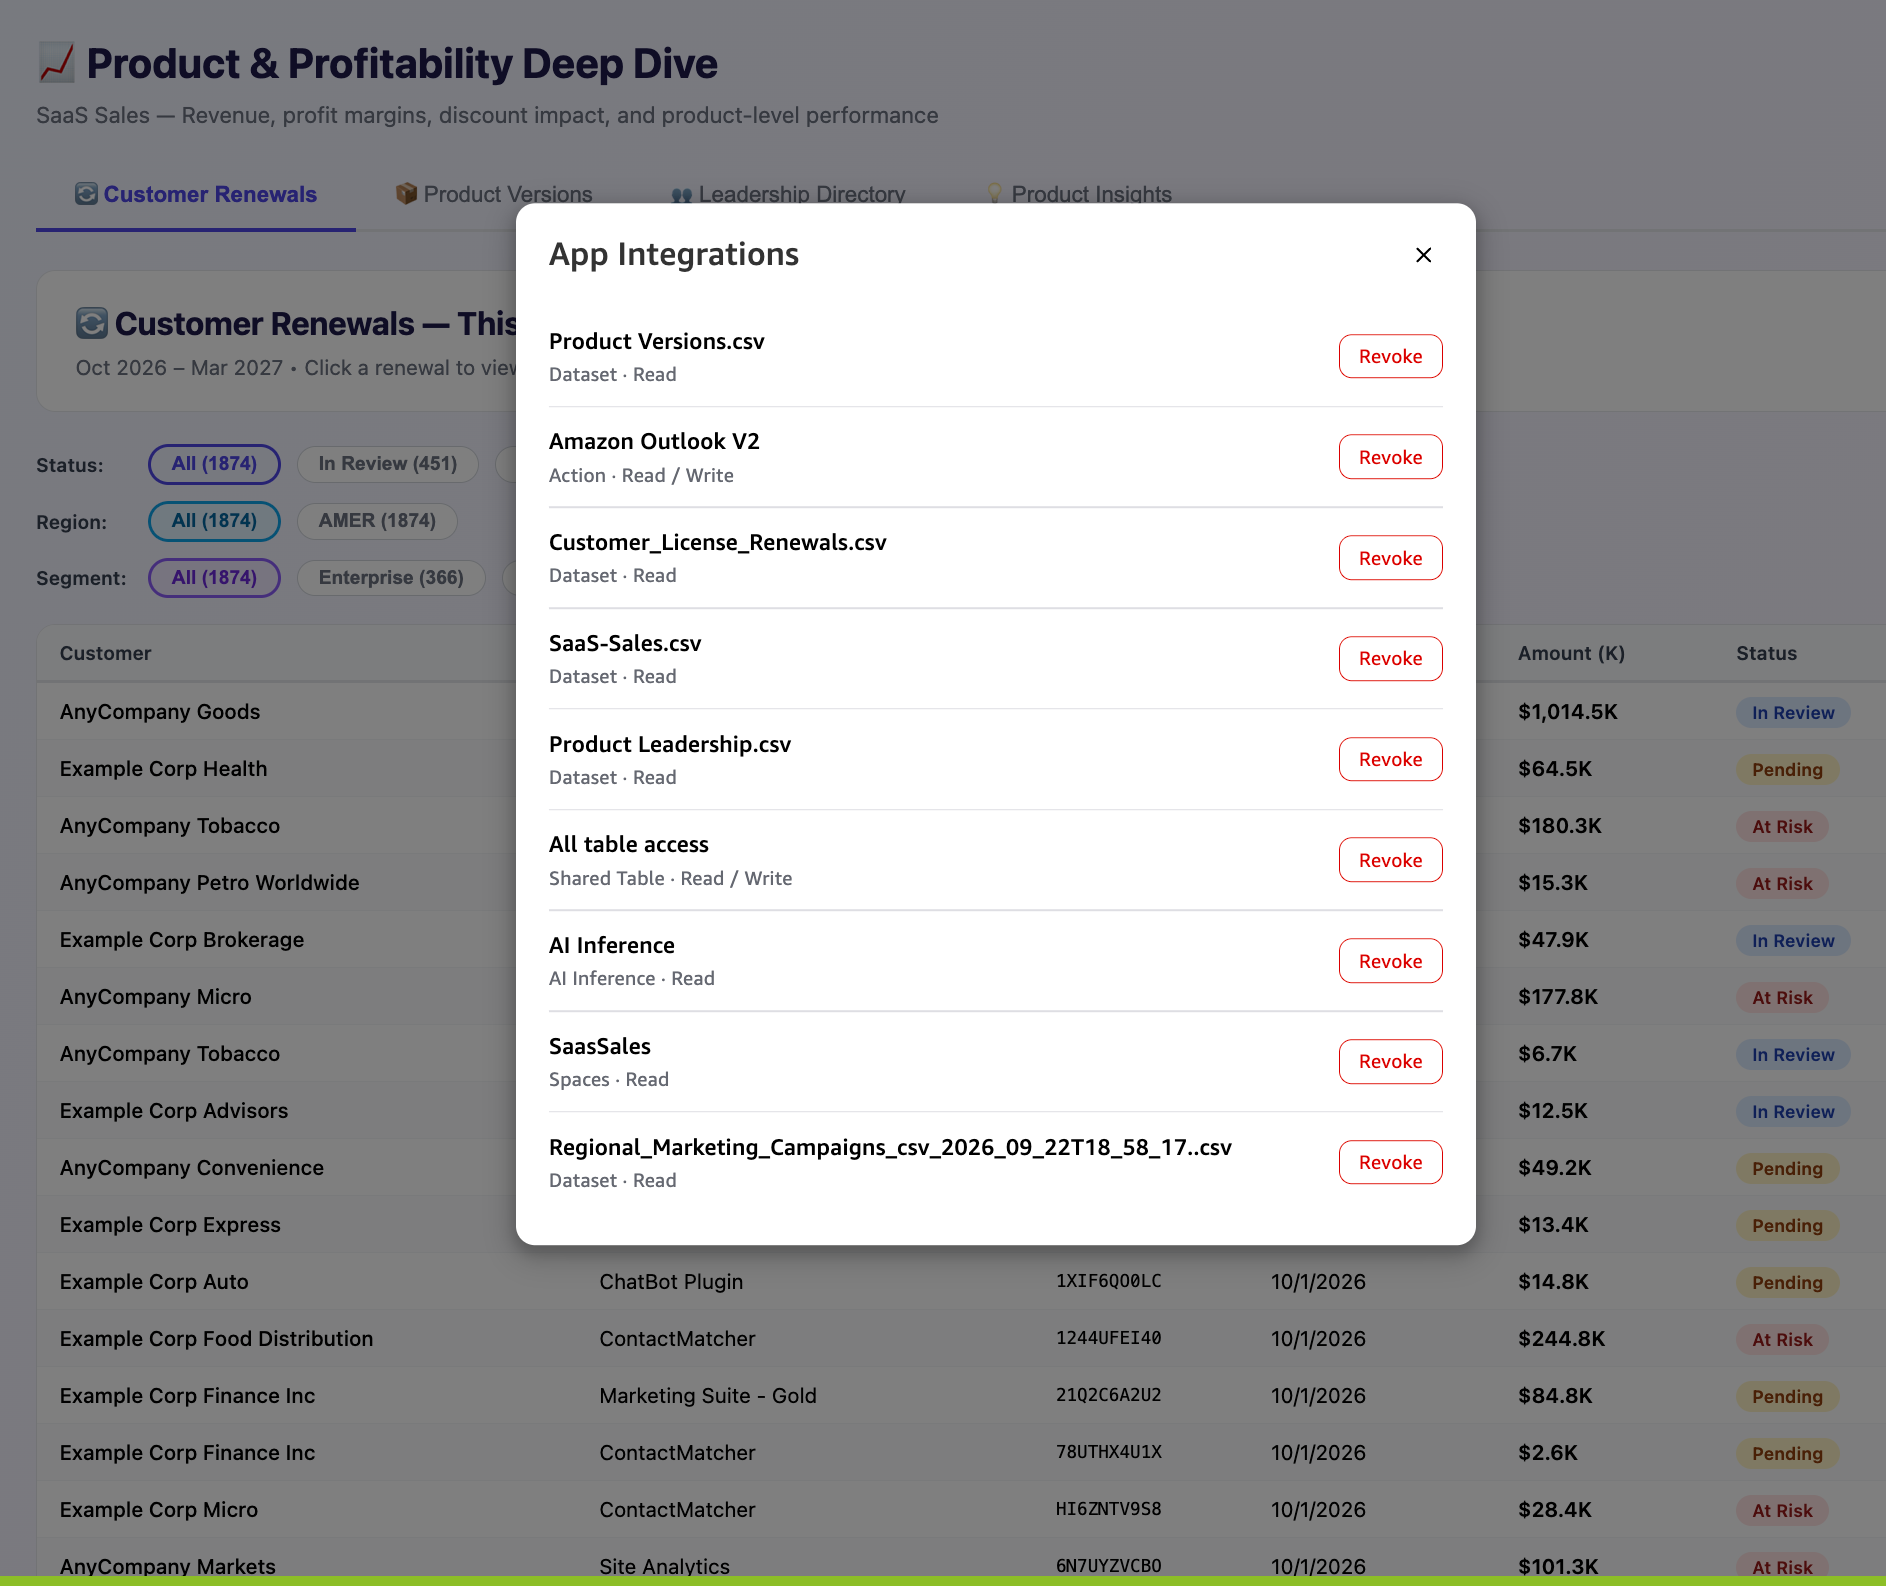Image resolution: width=1886 pixels, height=1586 pixels.
Task: Revoke AI Inference integration
Action: [1390, 961]
